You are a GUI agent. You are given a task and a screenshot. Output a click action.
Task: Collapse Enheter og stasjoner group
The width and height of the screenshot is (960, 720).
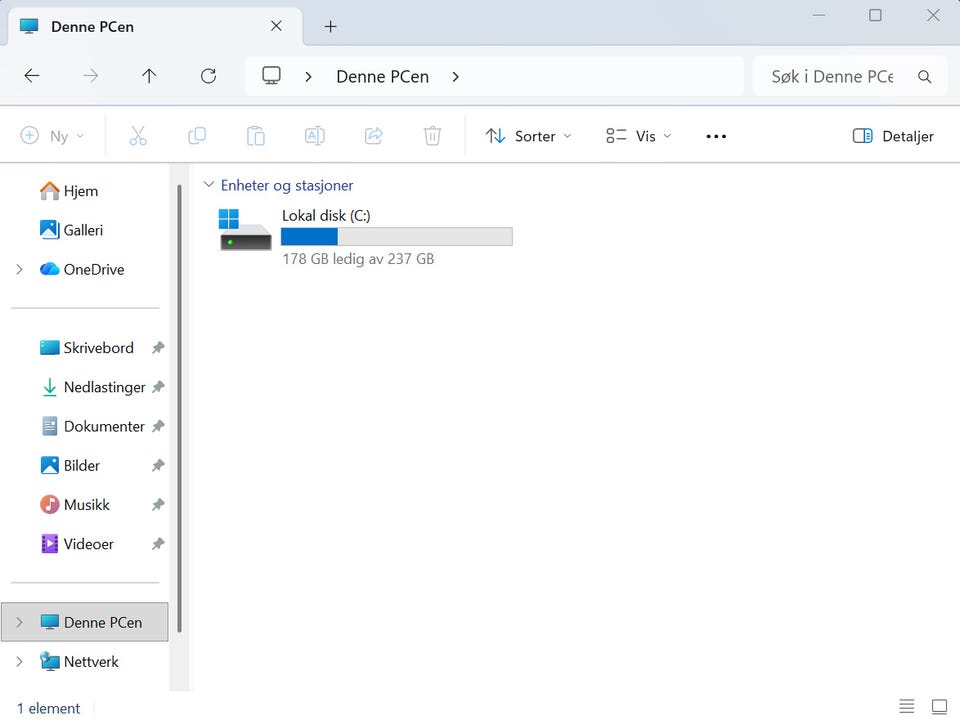[x=209, y=184]
